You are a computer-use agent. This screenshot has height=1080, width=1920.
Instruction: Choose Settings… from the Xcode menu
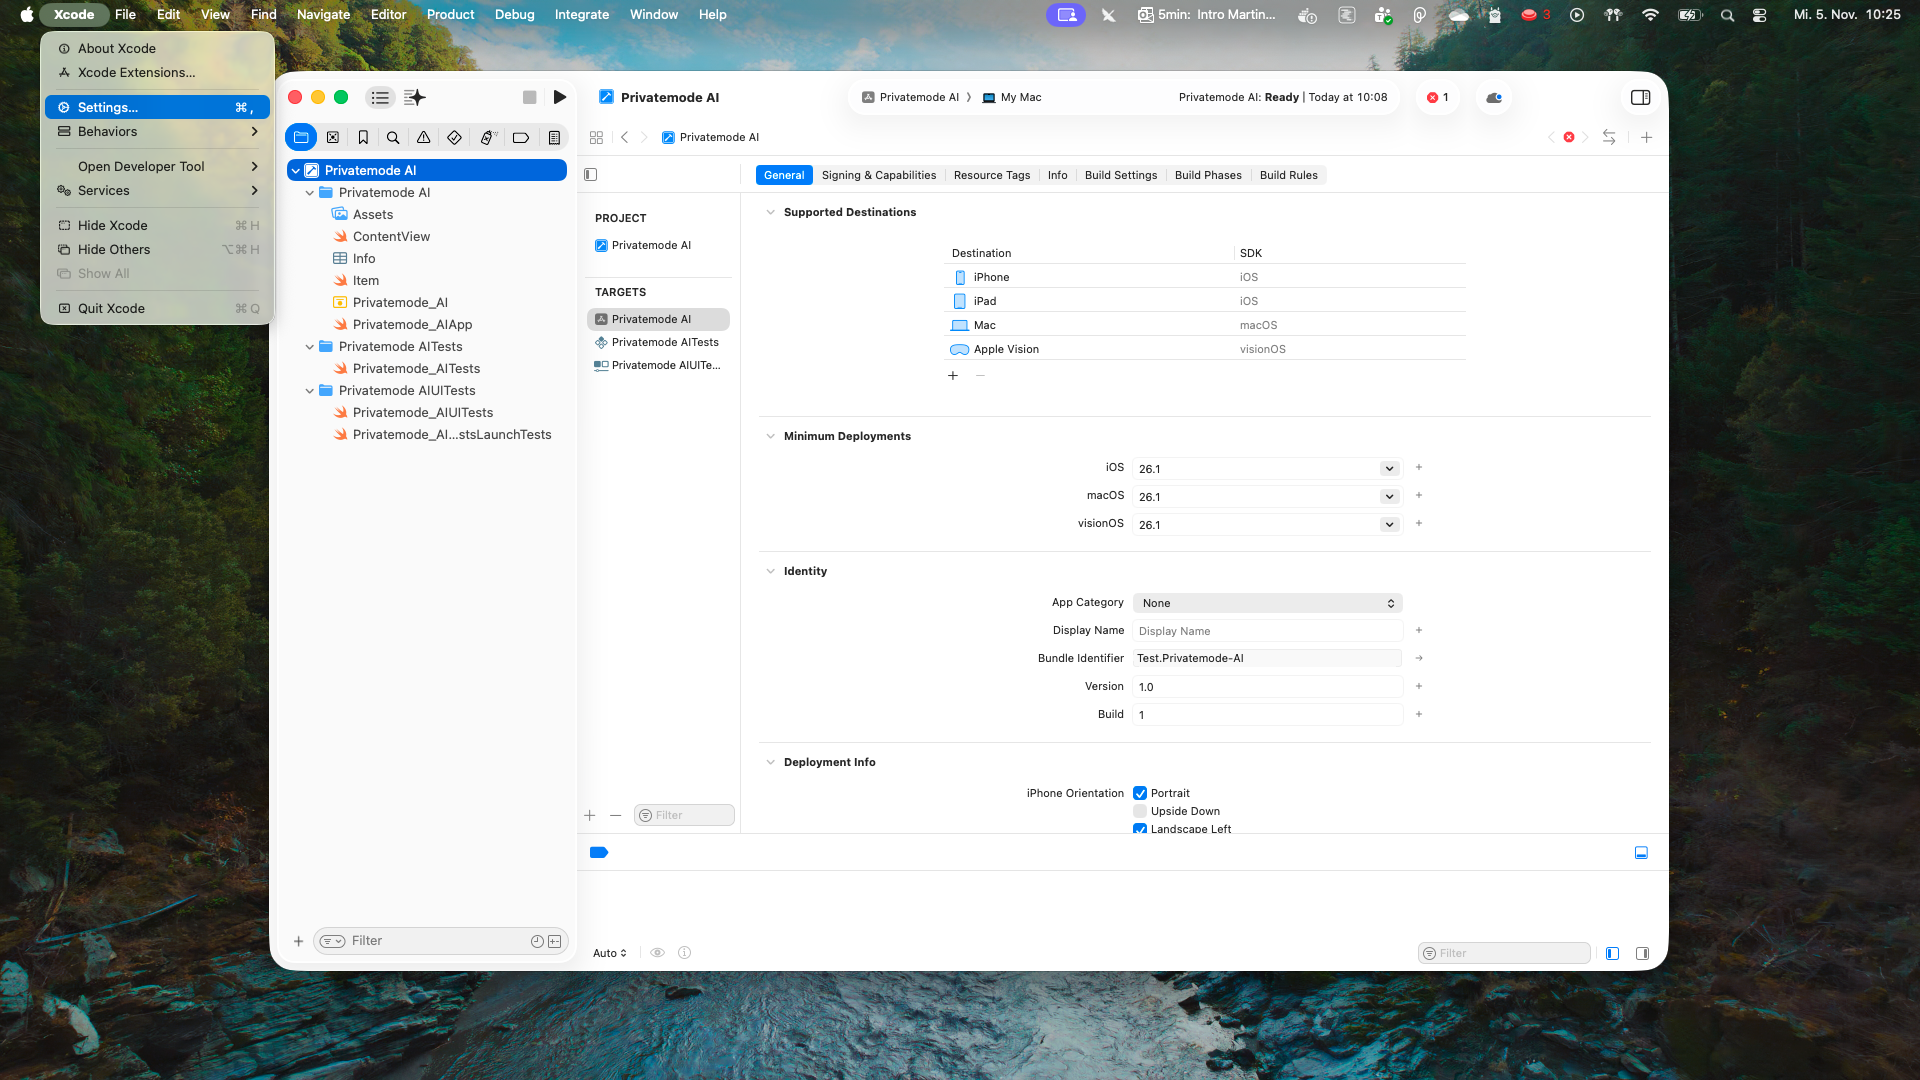157,107
